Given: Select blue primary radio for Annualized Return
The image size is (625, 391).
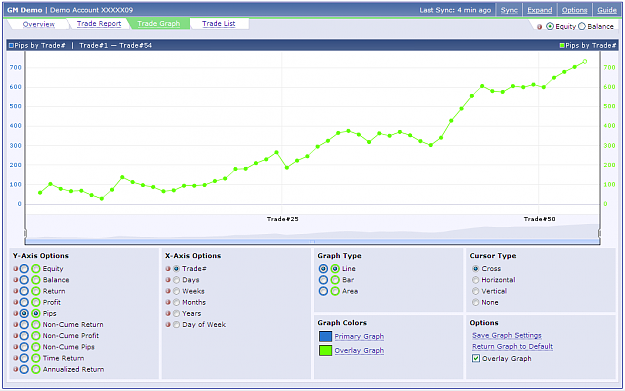Looking at the screenshot, I should 24,369.
